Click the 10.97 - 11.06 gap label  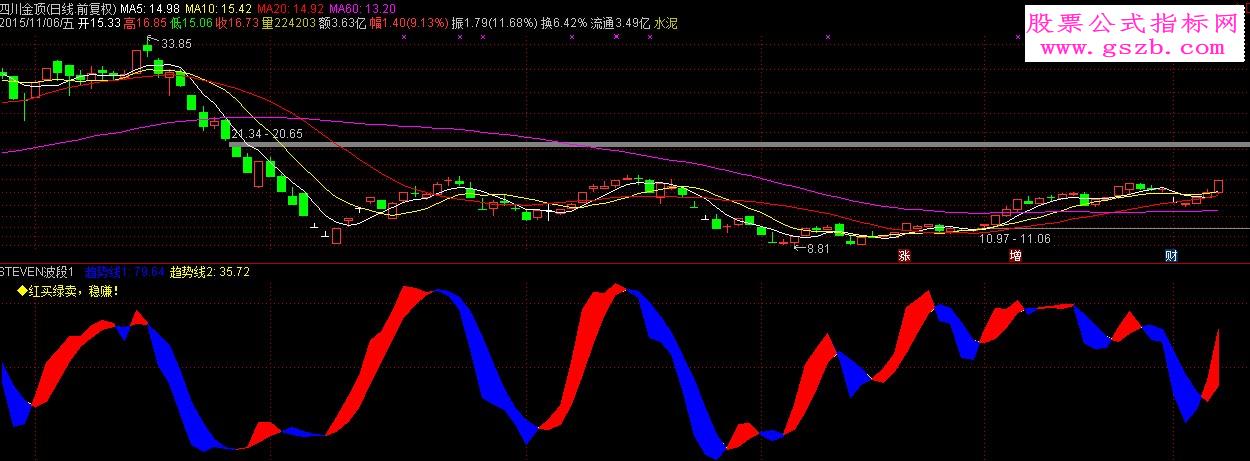click(1015, 239)
